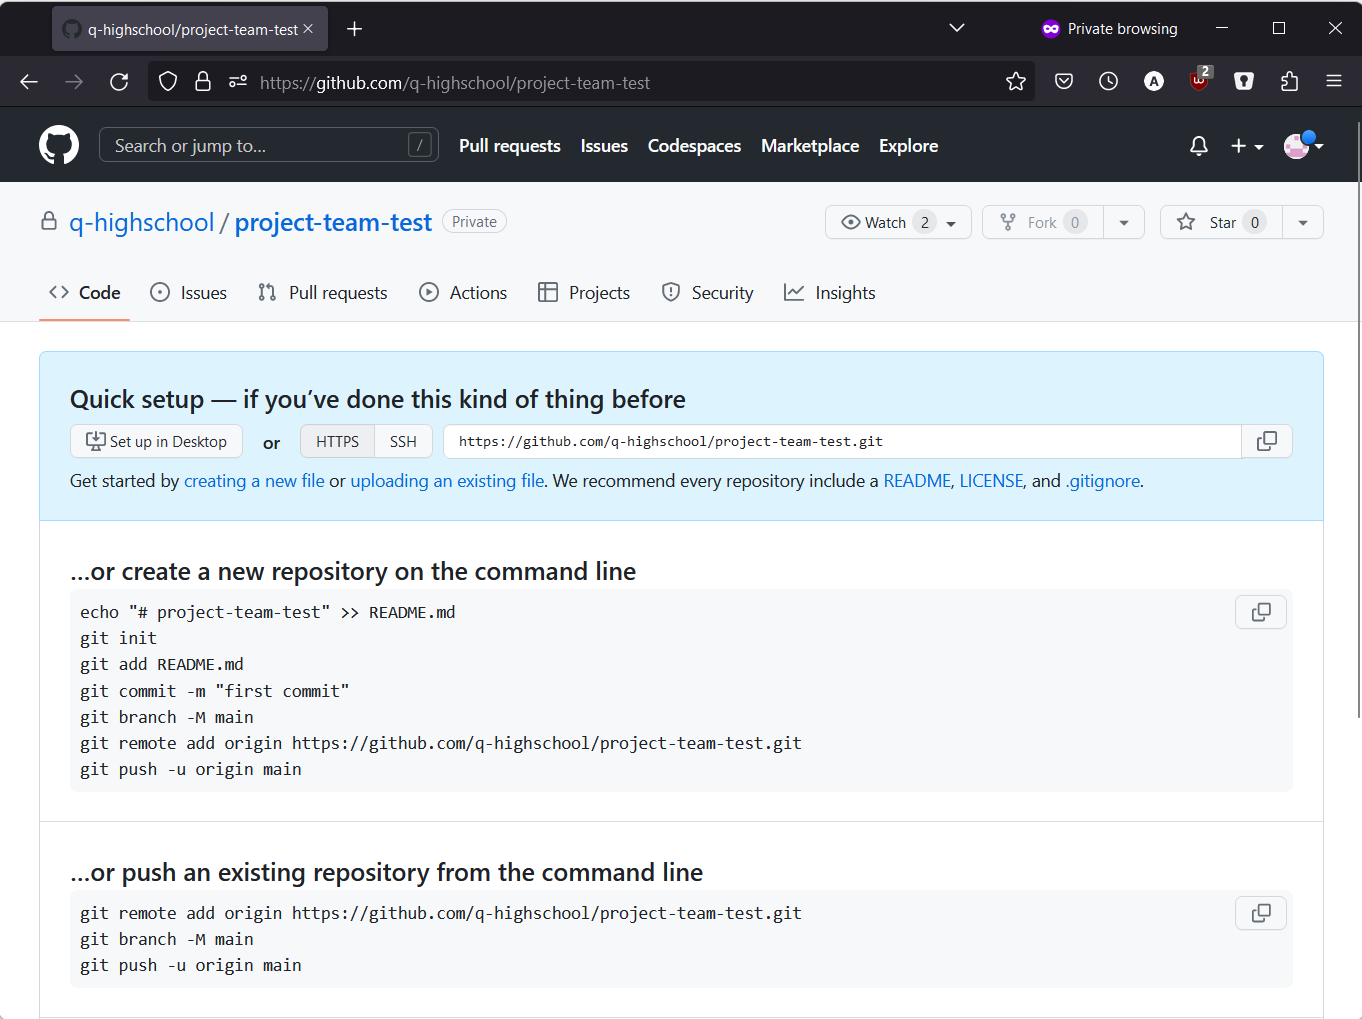Expand the plus create-new menu

[1246, 146]
